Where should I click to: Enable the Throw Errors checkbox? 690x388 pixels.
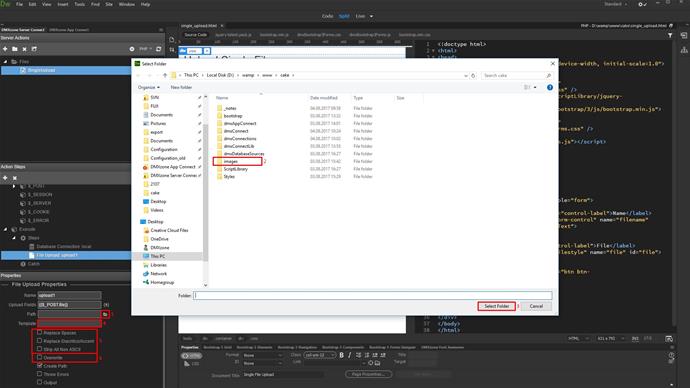click(x=40, y=374)
